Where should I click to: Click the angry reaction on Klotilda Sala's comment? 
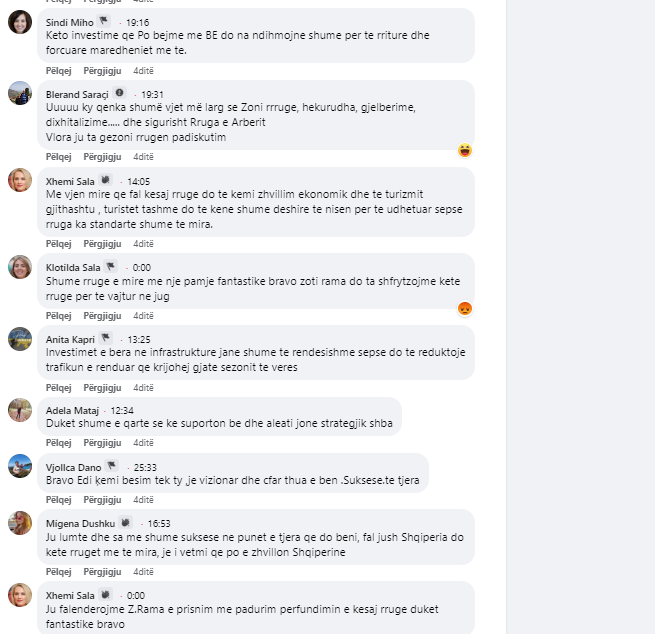pyautogui.click(x=464, y=308)
